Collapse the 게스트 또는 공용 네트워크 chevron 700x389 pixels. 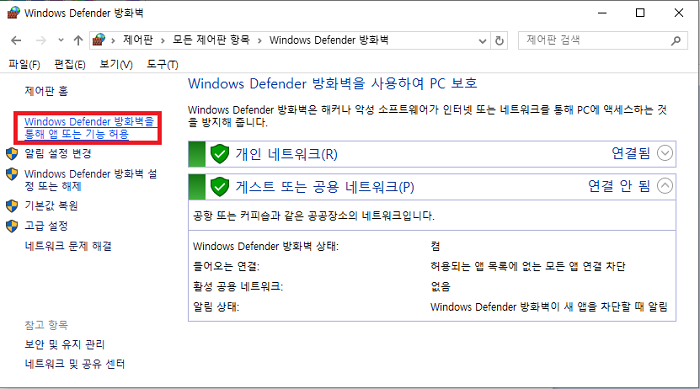point(665,186)
